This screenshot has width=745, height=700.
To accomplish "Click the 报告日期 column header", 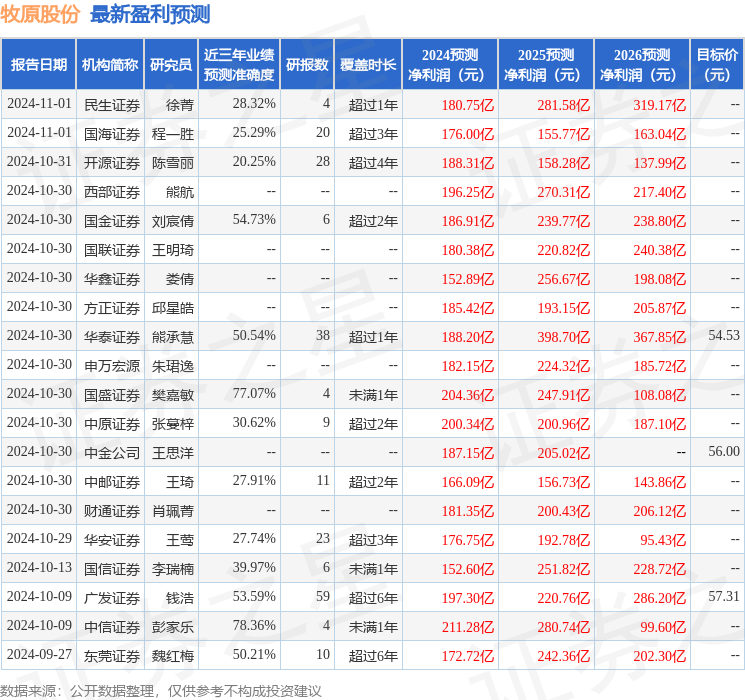I will [x=38, y=64].
